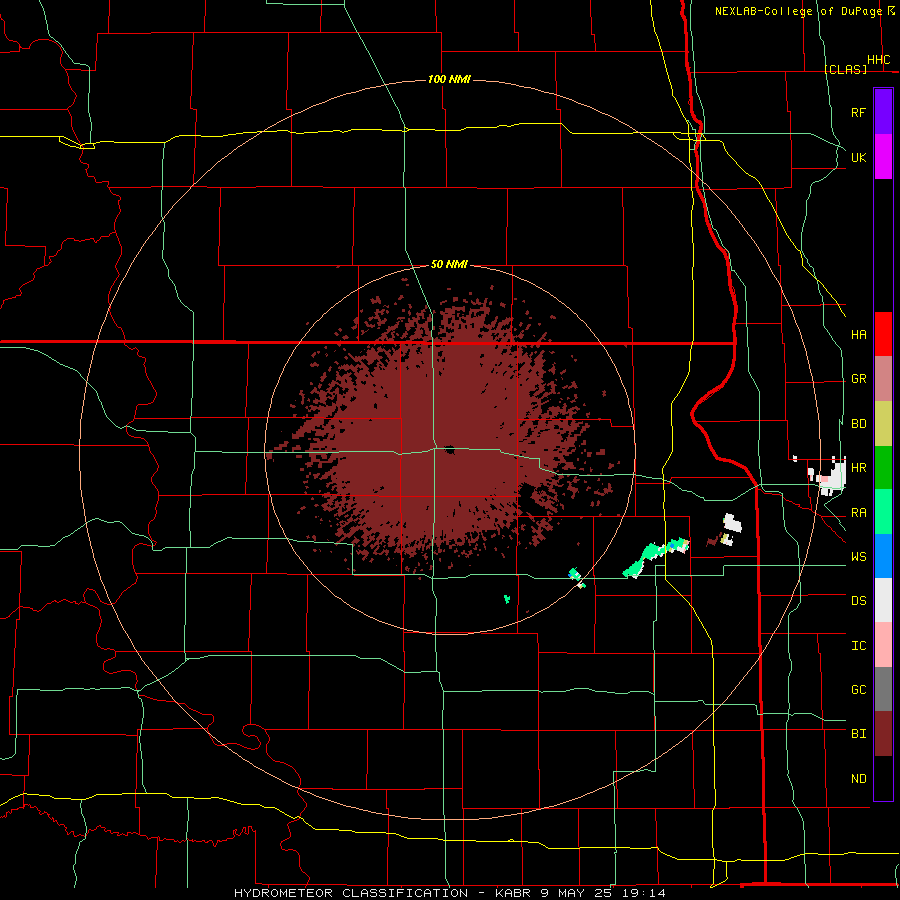
Task: Select the GR legend color block
Action: point(883,378)
